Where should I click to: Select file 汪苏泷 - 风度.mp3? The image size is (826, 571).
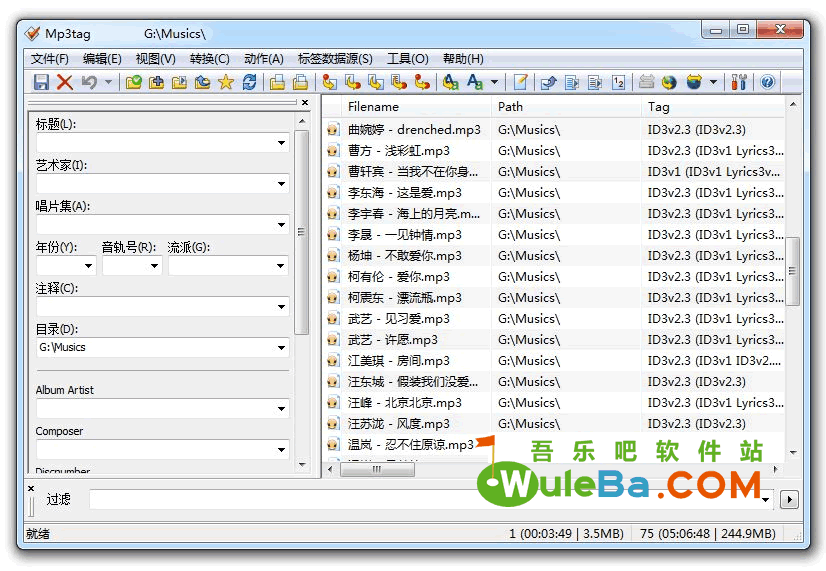399,424
